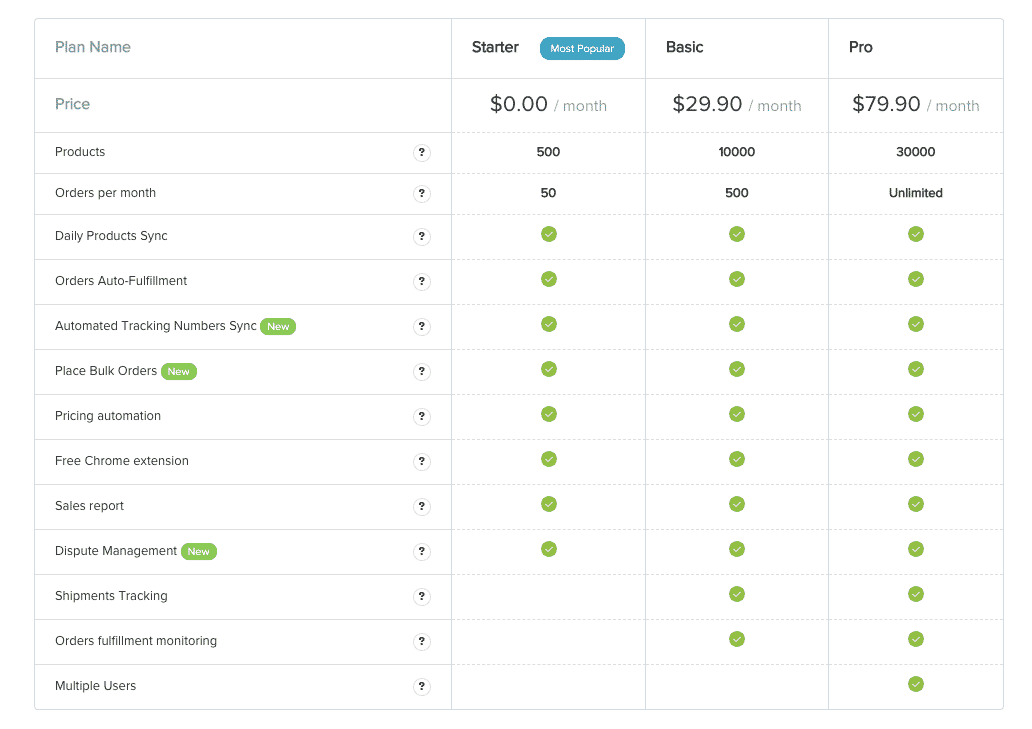Click the question mark next to Sales report
Screen dimensions: 1032x729
422,507
